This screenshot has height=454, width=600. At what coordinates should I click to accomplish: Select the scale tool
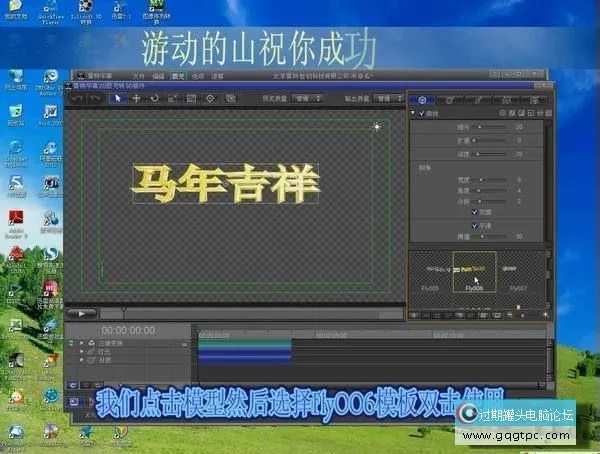point(173,98)
